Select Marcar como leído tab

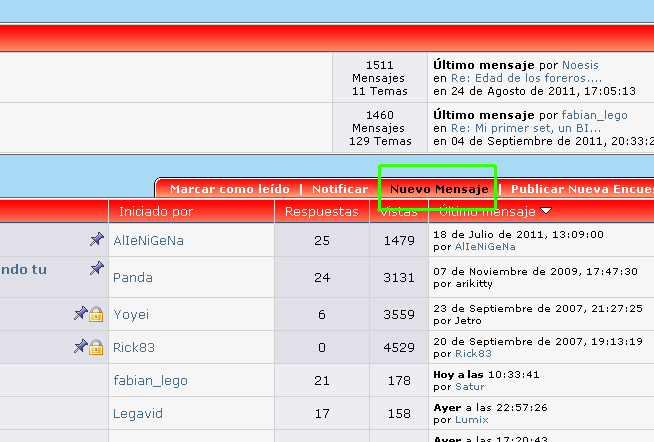230,189
